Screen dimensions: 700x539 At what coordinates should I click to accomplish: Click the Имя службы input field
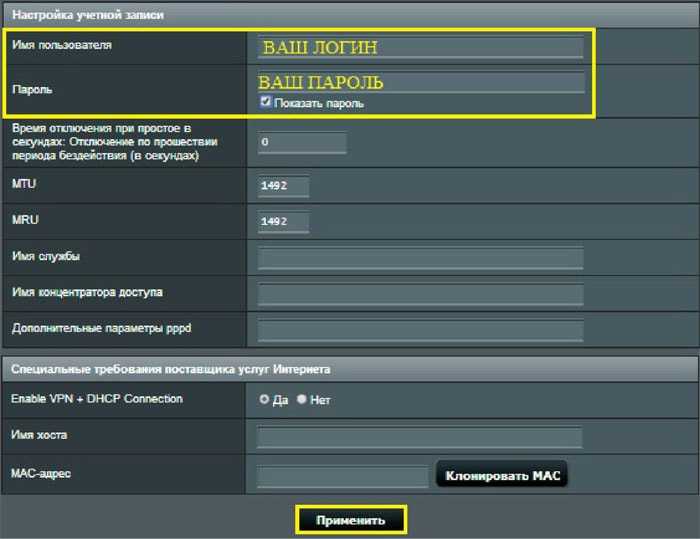pyautogui.click(x=421, y=258)
